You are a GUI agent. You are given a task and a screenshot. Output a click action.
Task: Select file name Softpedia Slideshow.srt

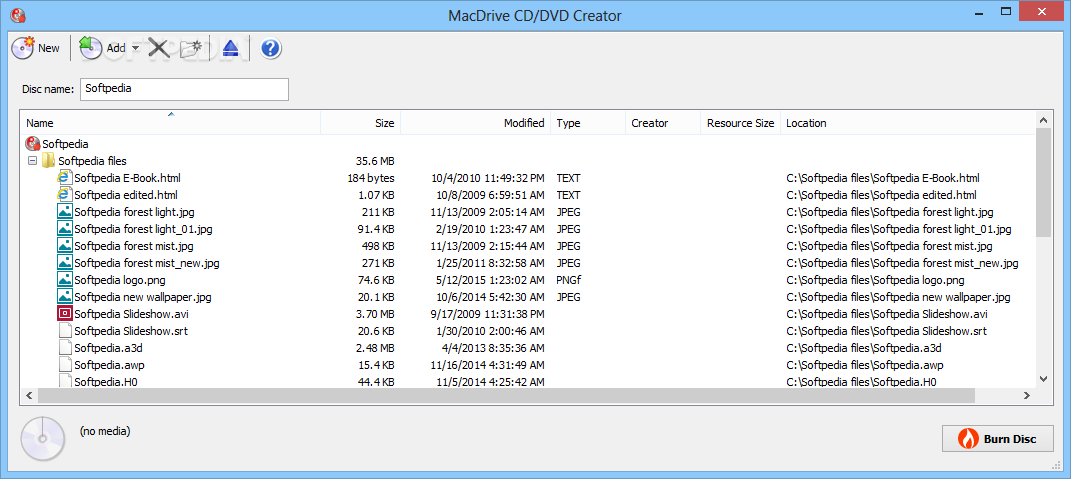[131, 331]
